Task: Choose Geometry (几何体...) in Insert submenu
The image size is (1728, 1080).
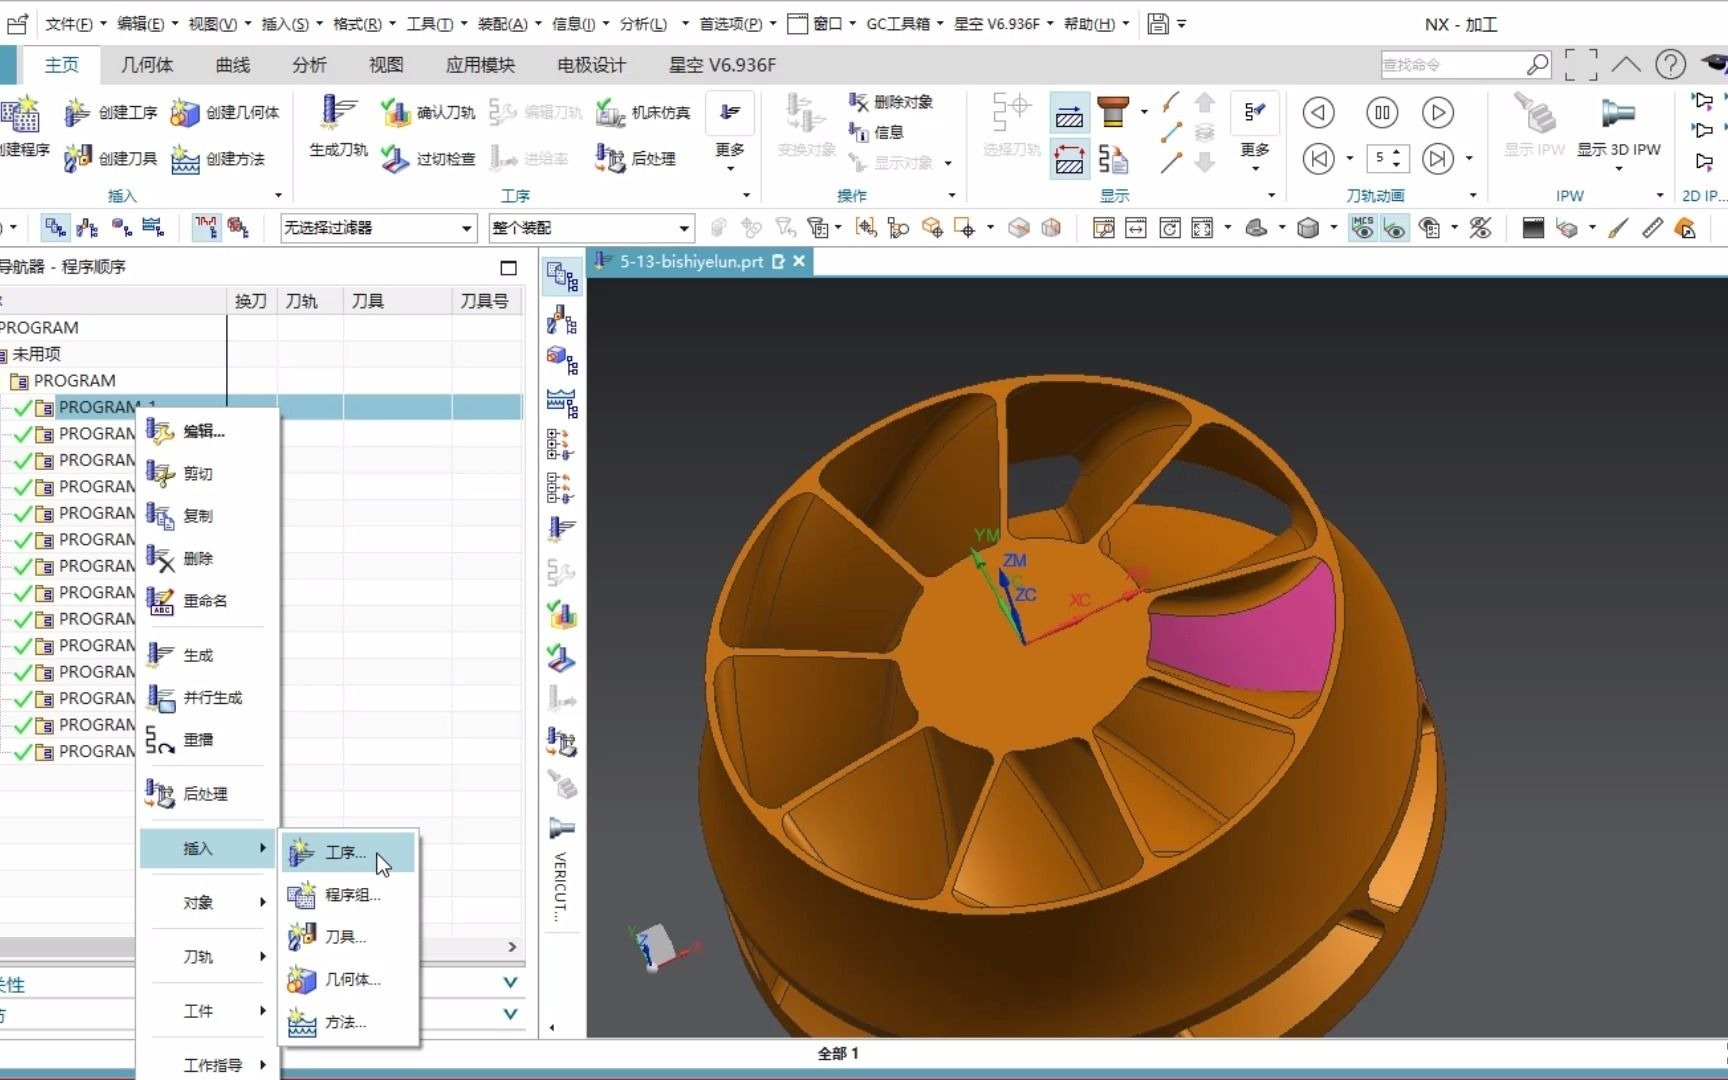Action: click(x=347, y=979)
